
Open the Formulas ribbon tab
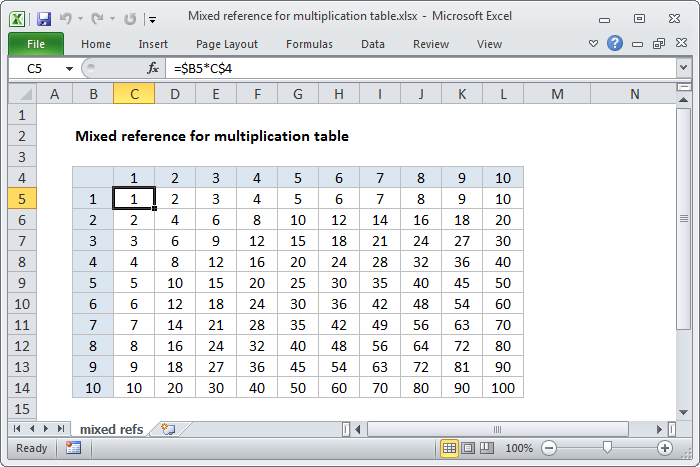(309, 44)
